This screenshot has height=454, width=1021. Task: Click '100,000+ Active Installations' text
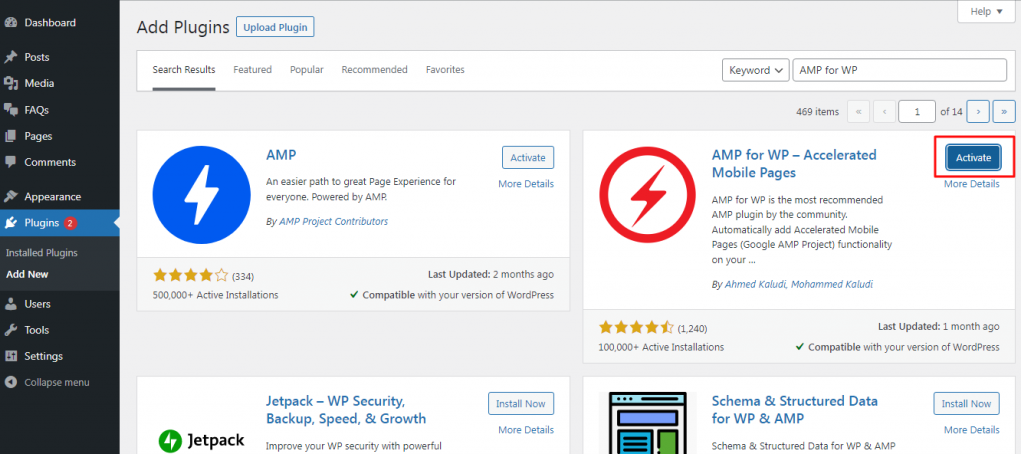coord(661,347)
